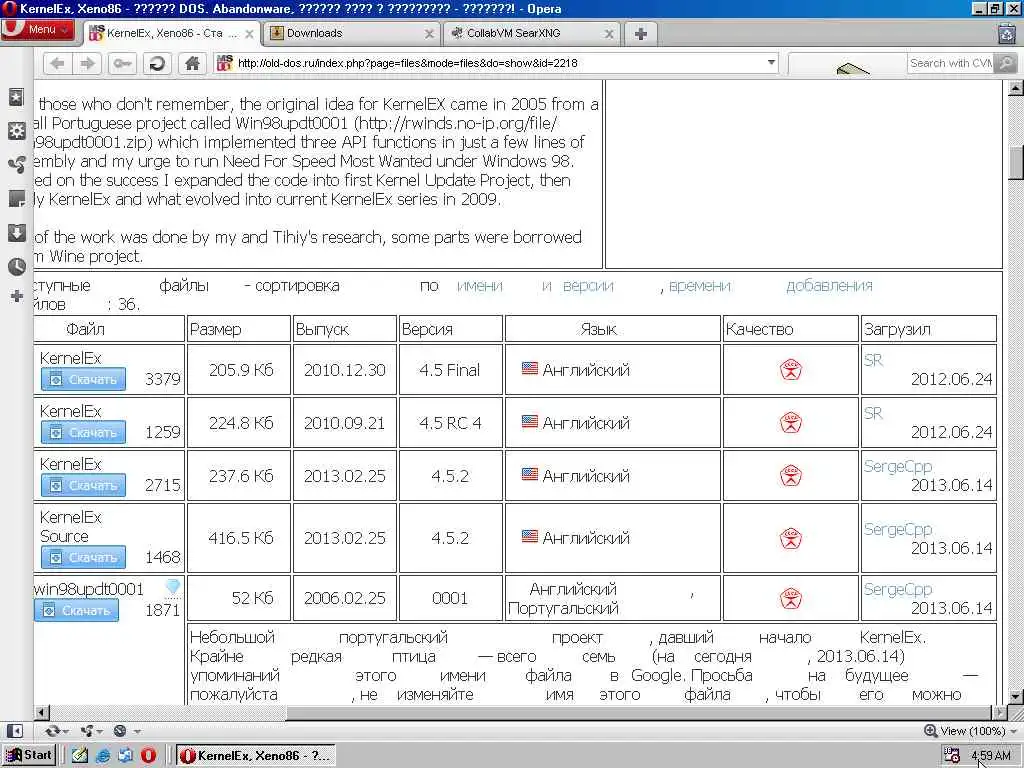The width and height of the screenshot is (1024, 768).
Task: Go back with the Back arrow
Action: (x=57, y=63)
